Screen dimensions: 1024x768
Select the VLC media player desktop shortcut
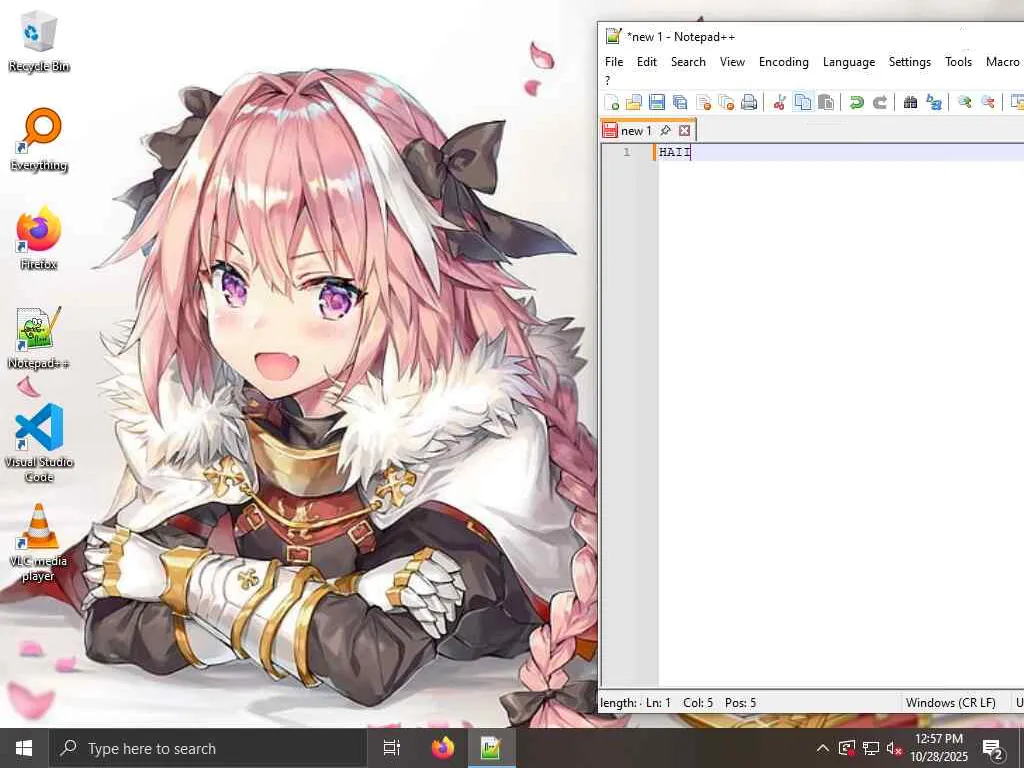[x=39, y=543]
